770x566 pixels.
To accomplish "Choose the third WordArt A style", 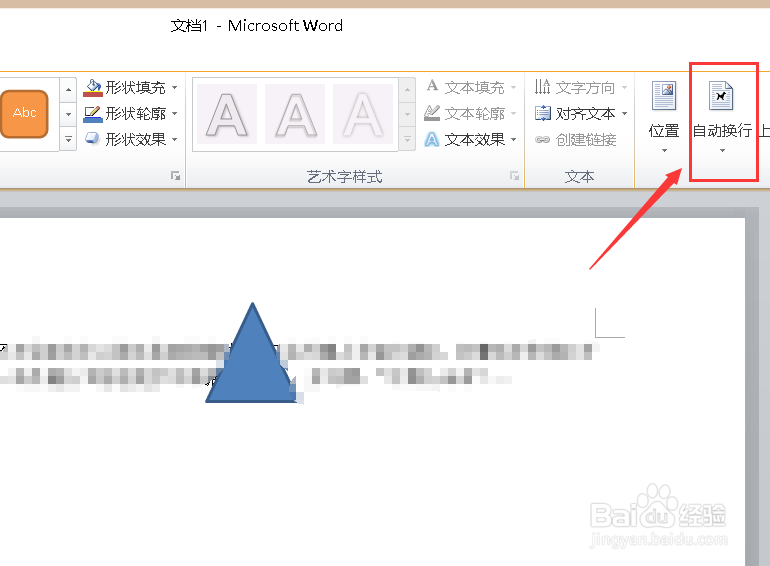I will point(363,114).
